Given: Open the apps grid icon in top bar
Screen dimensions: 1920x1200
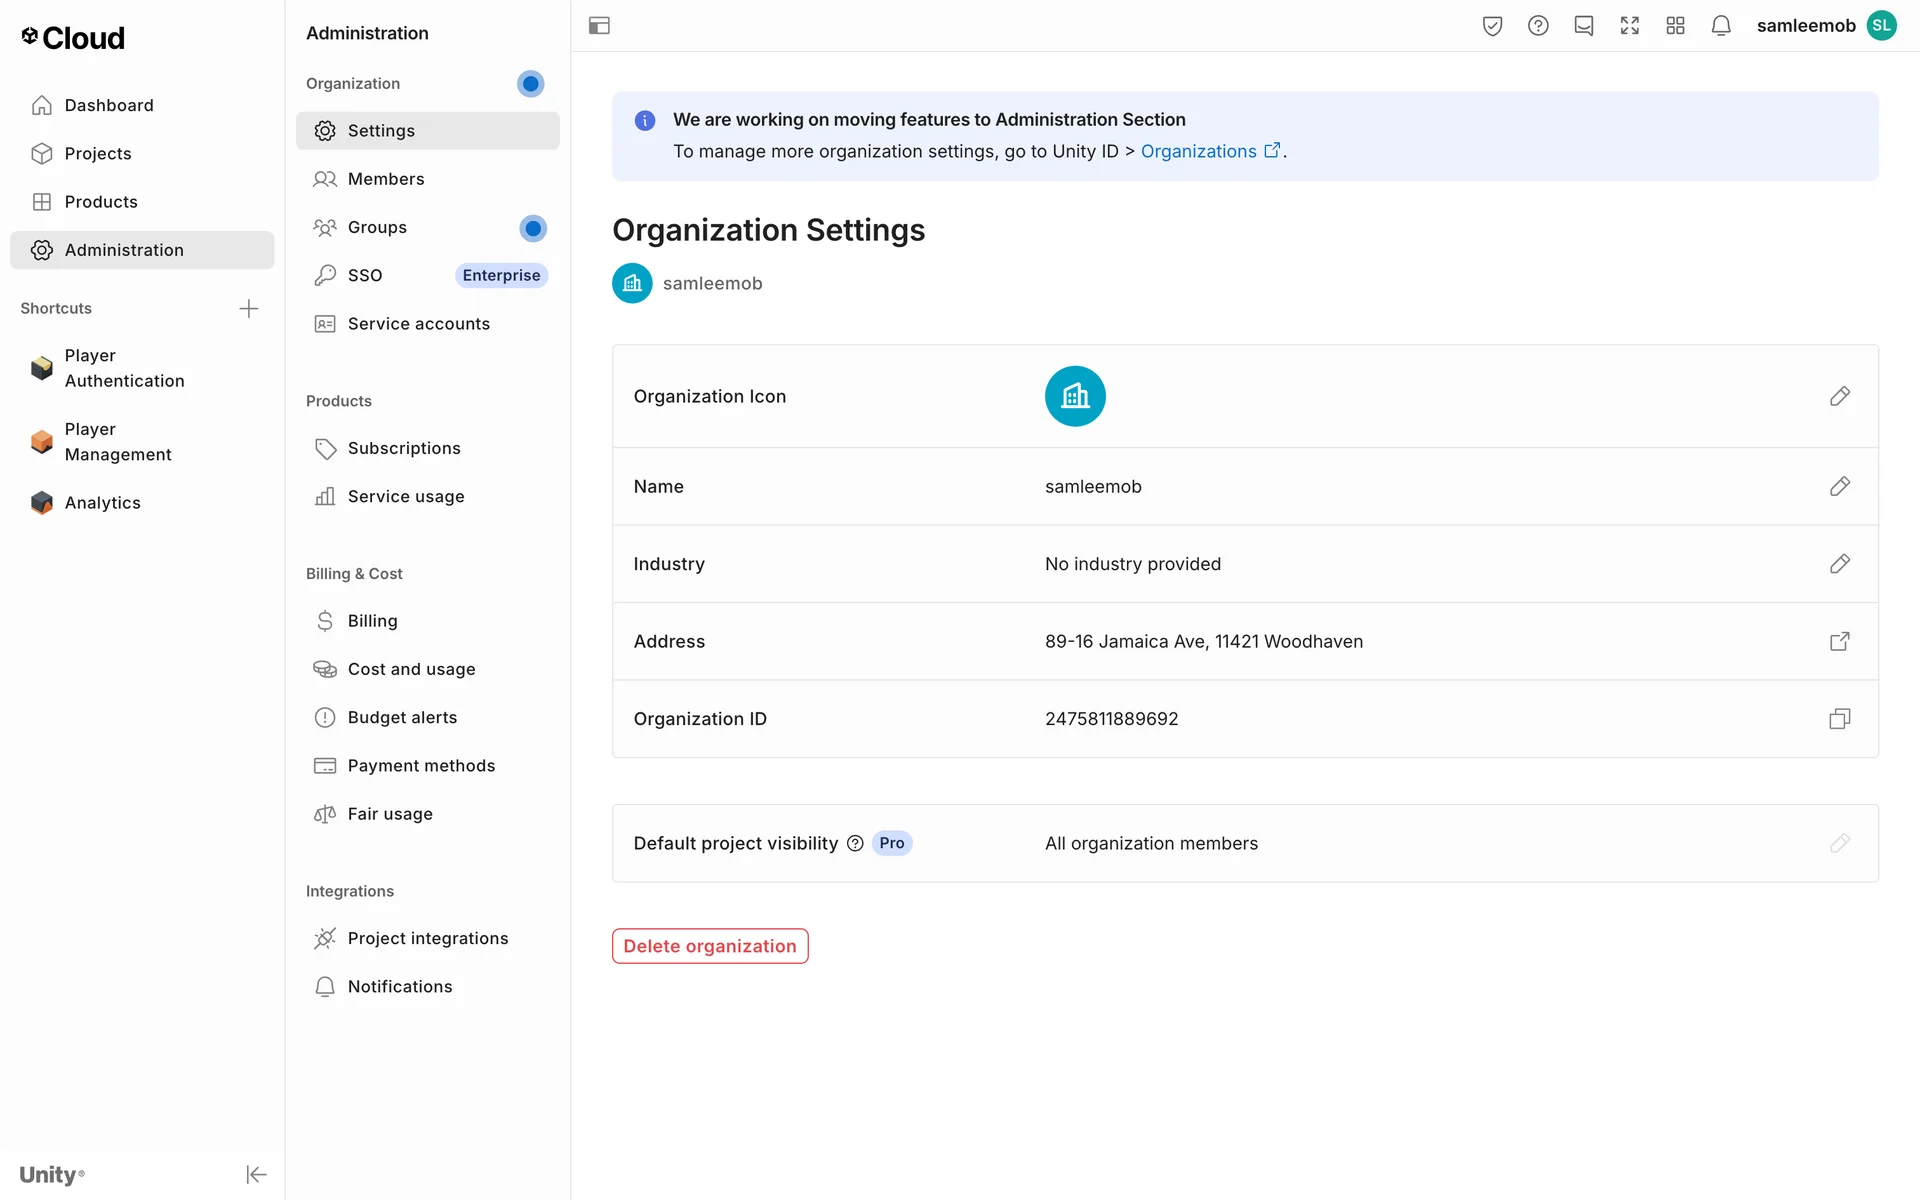Looking at the screenshot, I should (1675, 26).
